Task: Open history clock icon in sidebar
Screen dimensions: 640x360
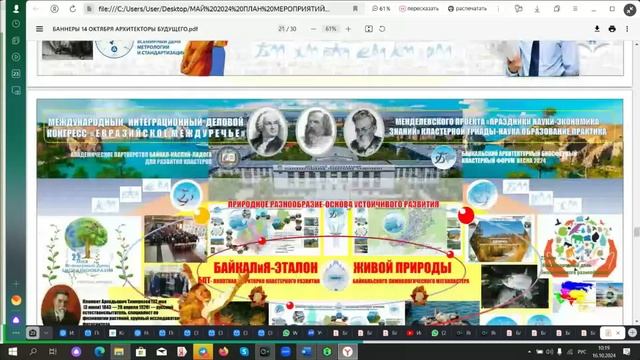Action: tap(16, 24)
